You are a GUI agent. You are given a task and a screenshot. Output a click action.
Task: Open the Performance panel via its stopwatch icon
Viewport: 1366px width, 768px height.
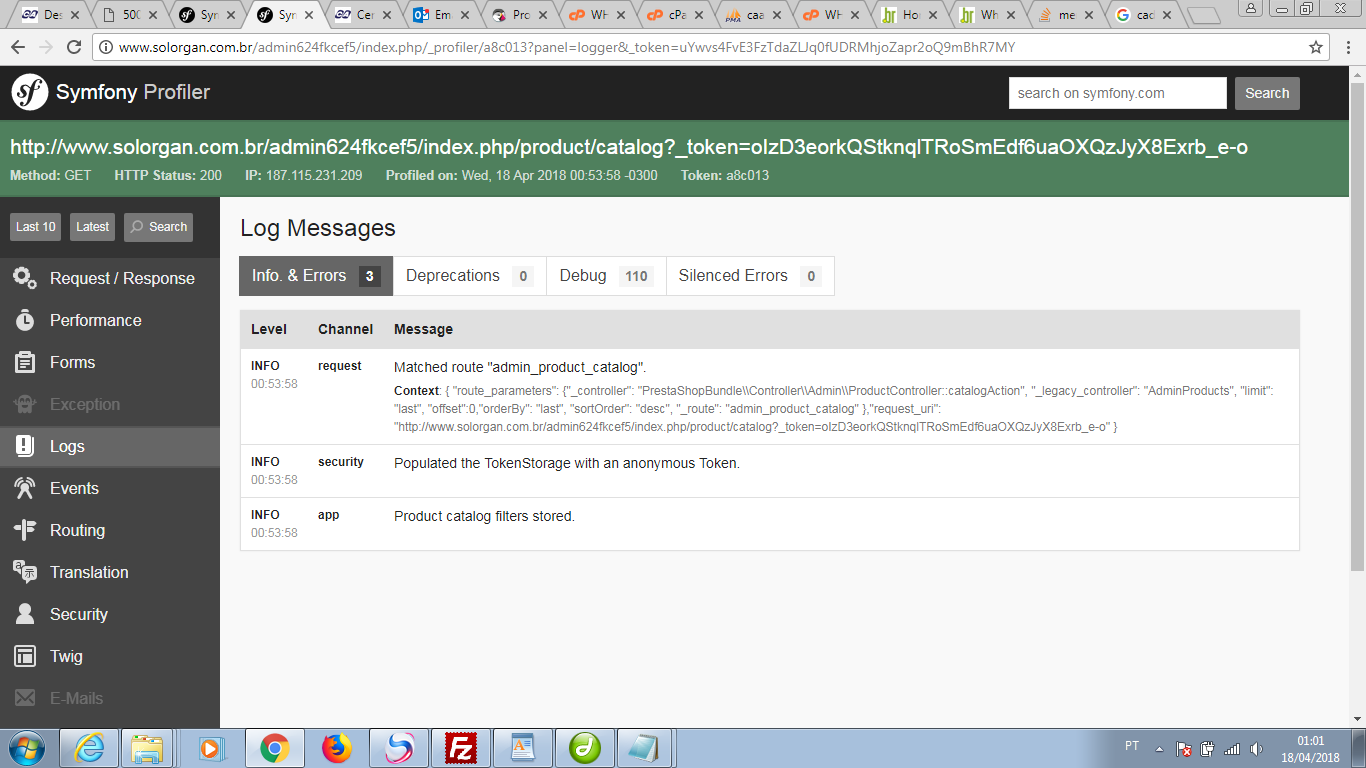point(25,320)
